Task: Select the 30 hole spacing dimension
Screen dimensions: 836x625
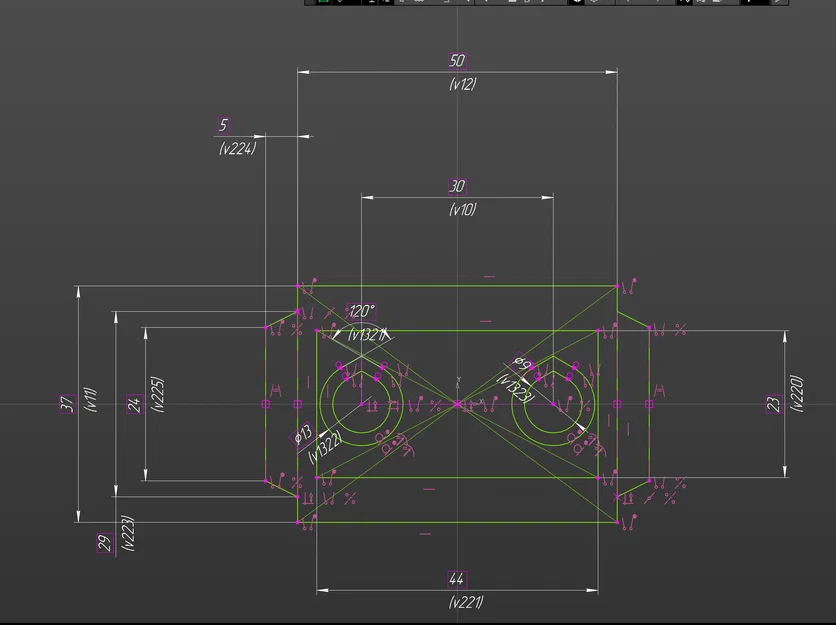Action: tap(457, 186)
